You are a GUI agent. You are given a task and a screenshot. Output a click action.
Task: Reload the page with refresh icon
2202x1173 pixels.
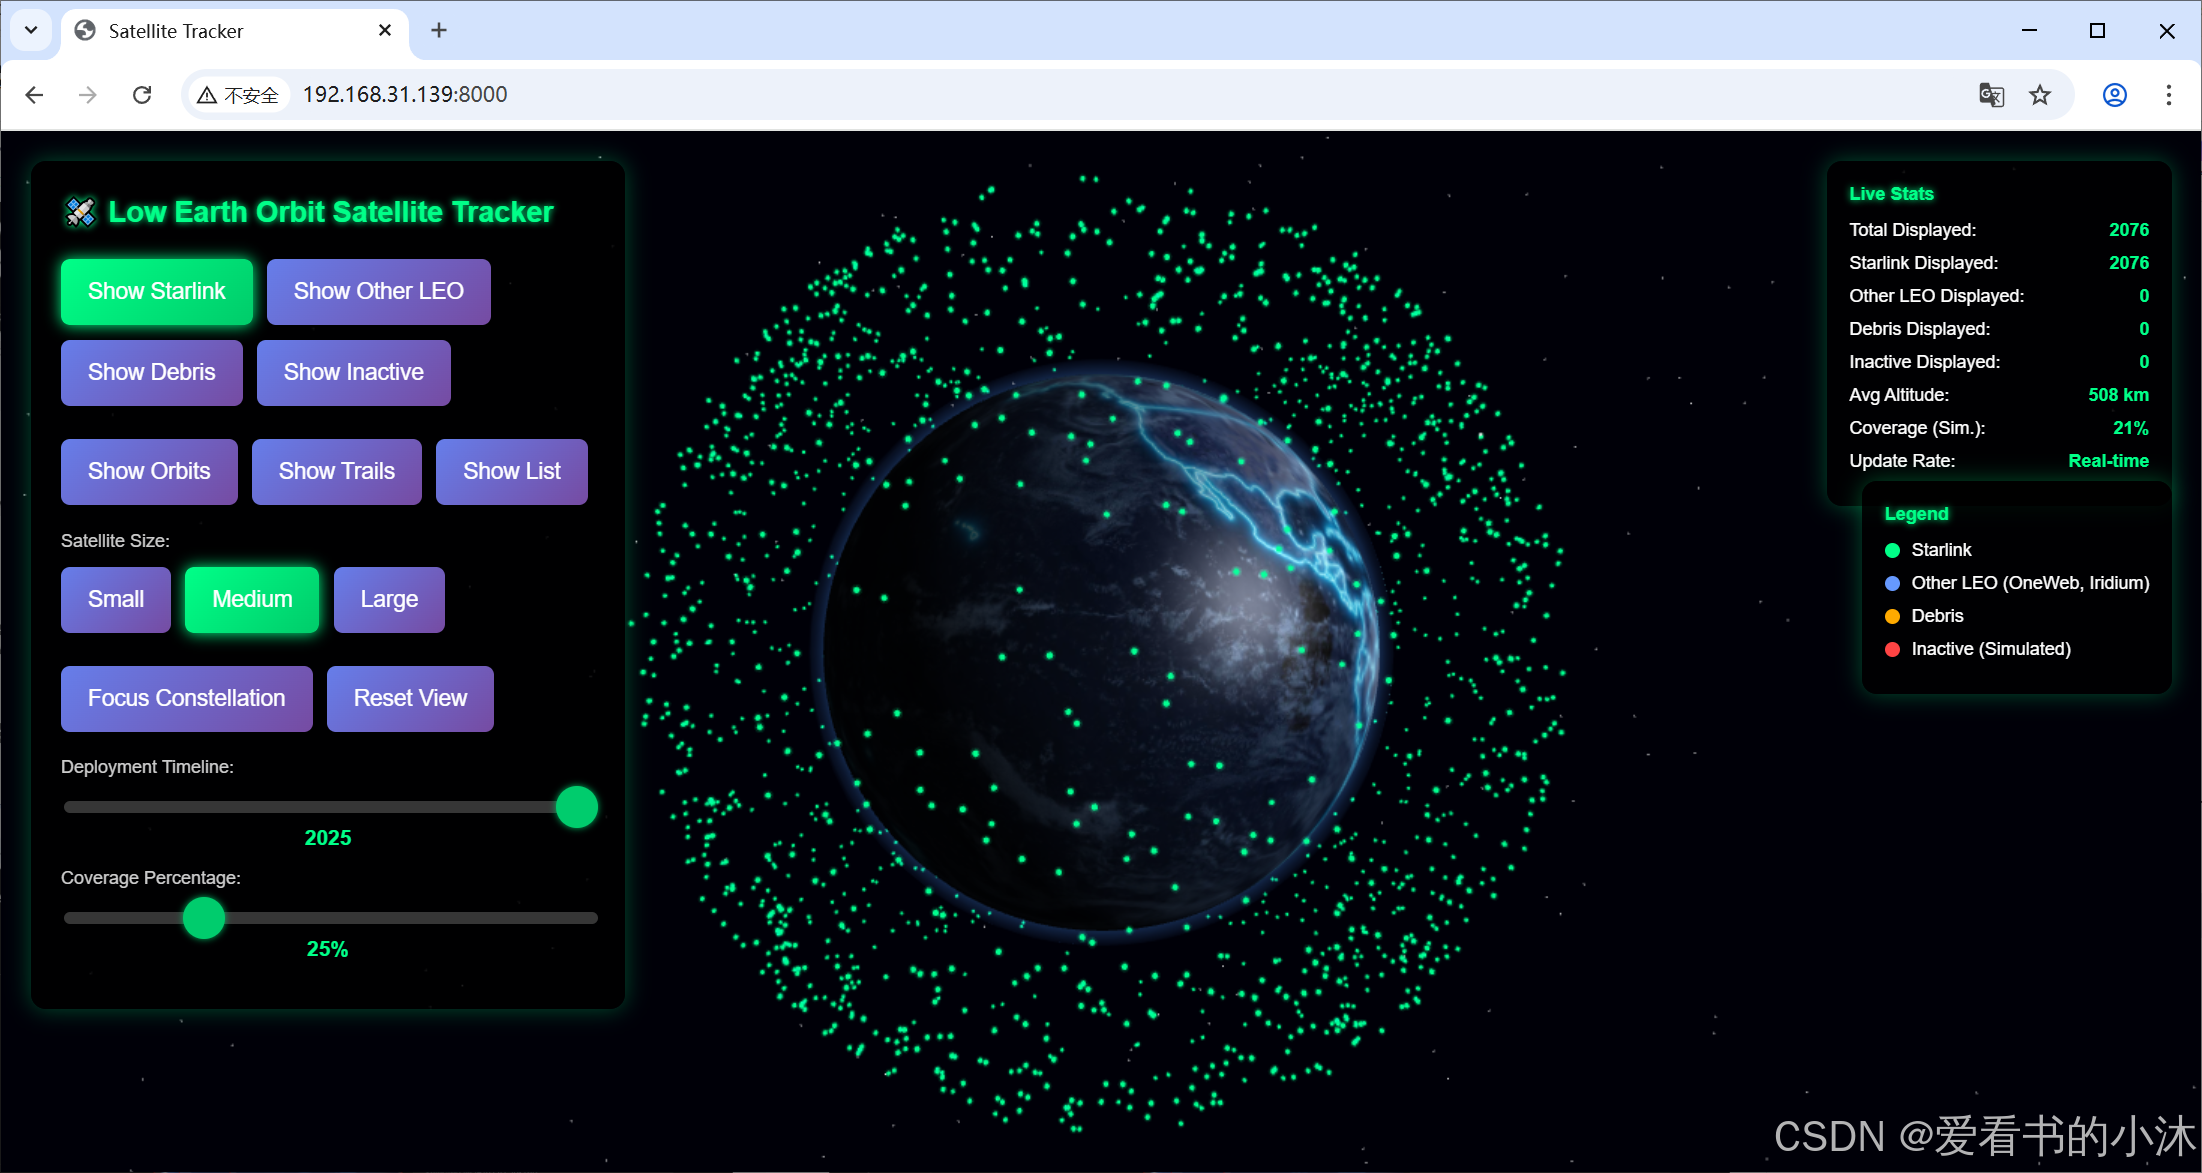pyautogui.click(x=142, y=95)
